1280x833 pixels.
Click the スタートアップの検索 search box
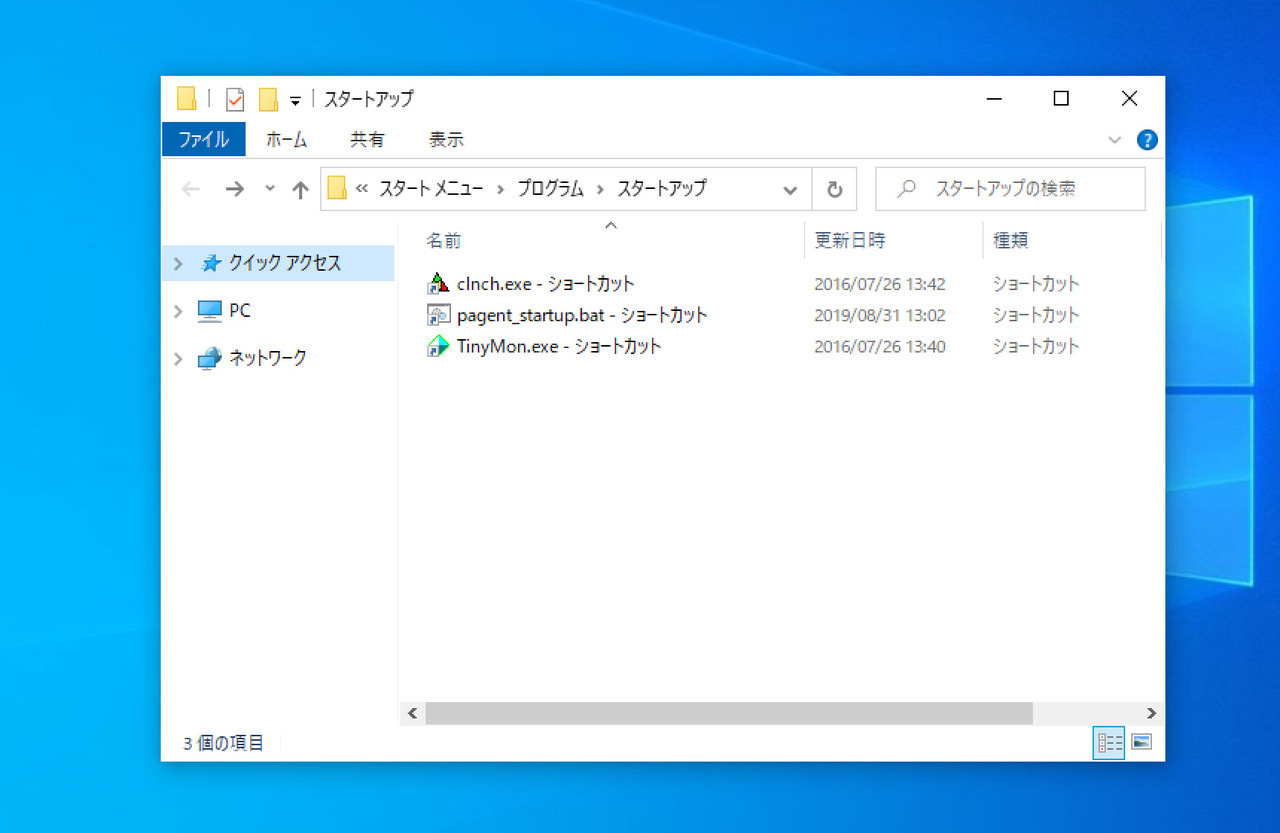pyautogui.click(x=1010, y=189)
